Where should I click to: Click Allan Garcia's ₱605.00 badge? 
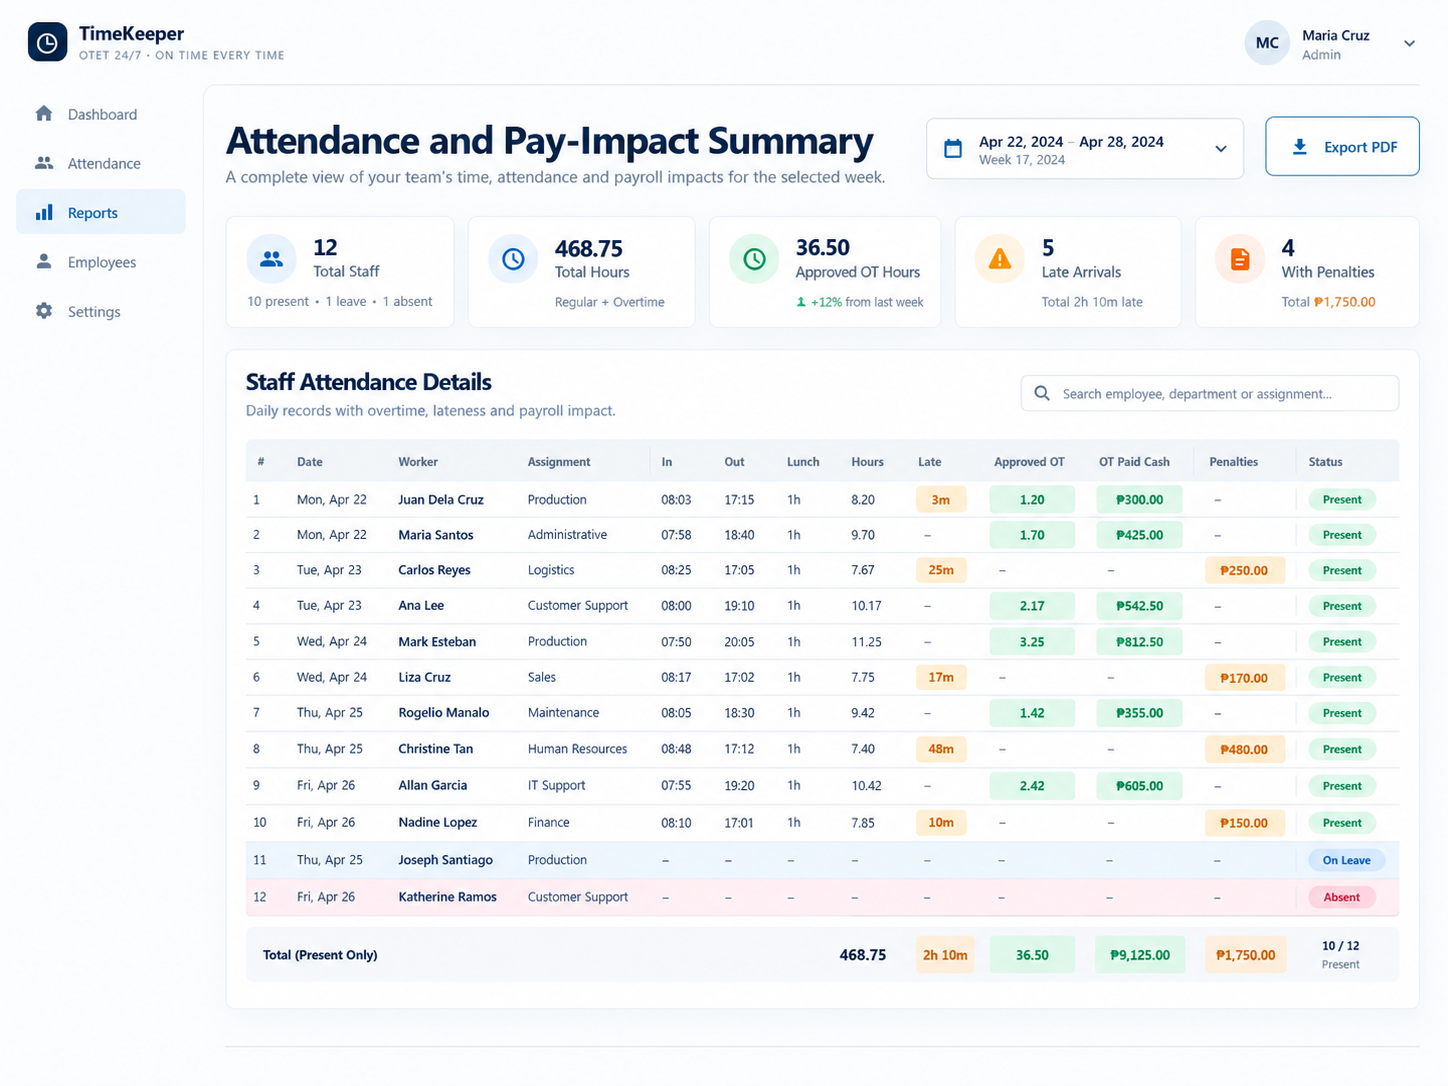point(1139,786)
